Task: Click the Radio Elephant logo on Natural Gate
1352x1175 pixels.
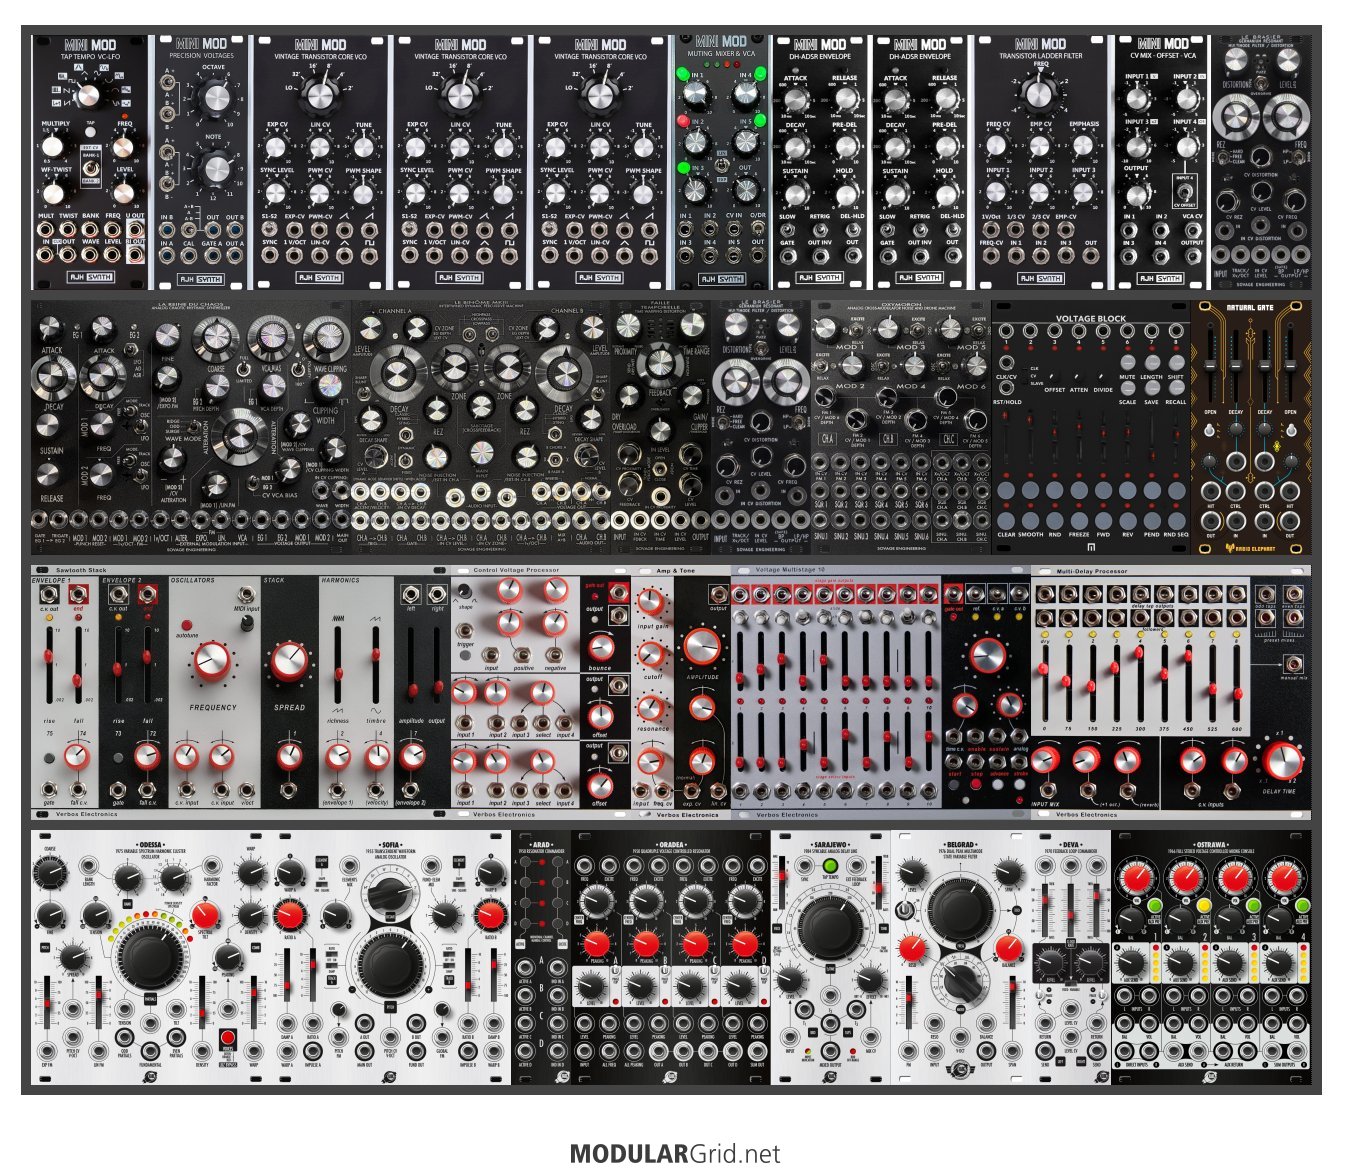Action: point(1251,548)
